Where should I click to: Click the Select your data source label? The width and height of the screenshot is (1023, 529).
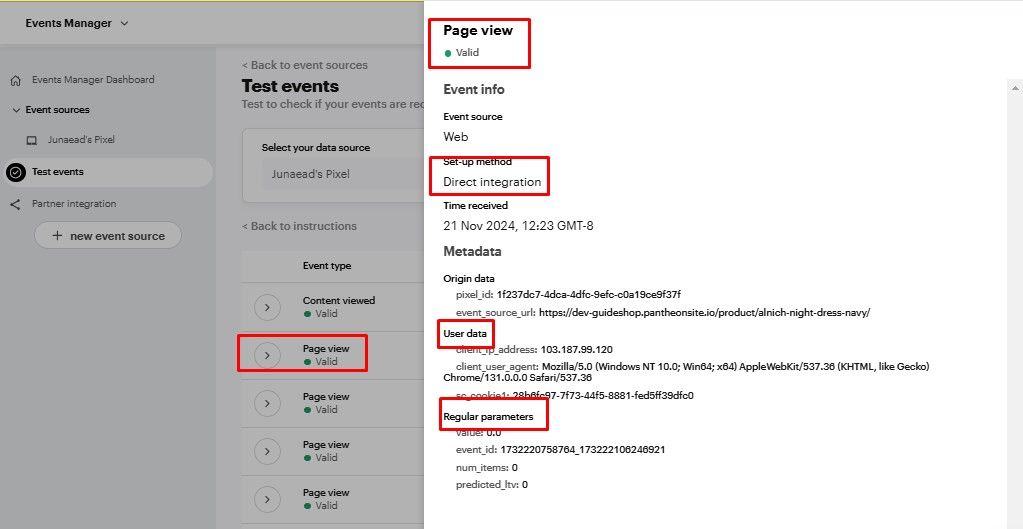(x=316, y=148)
